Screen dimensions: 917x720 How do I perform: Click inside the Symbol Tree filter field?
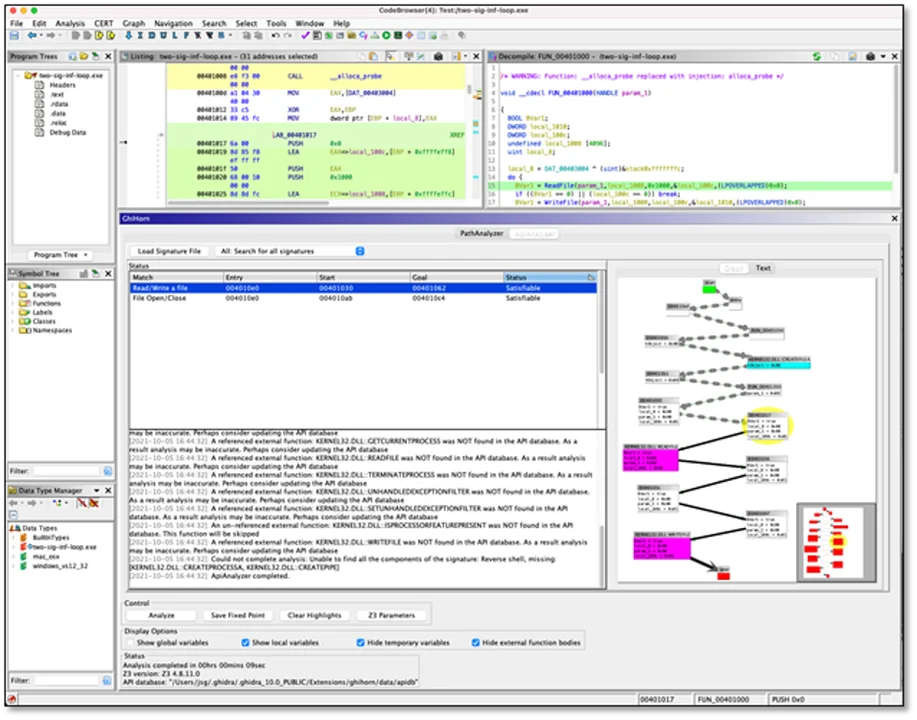(65, 471)
